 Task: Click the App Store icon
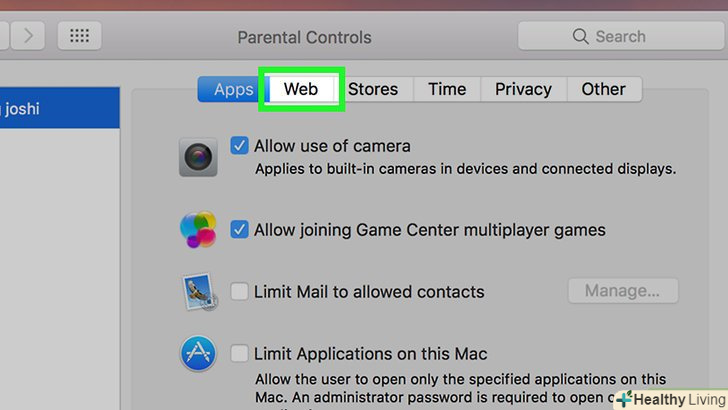[197, 353]
